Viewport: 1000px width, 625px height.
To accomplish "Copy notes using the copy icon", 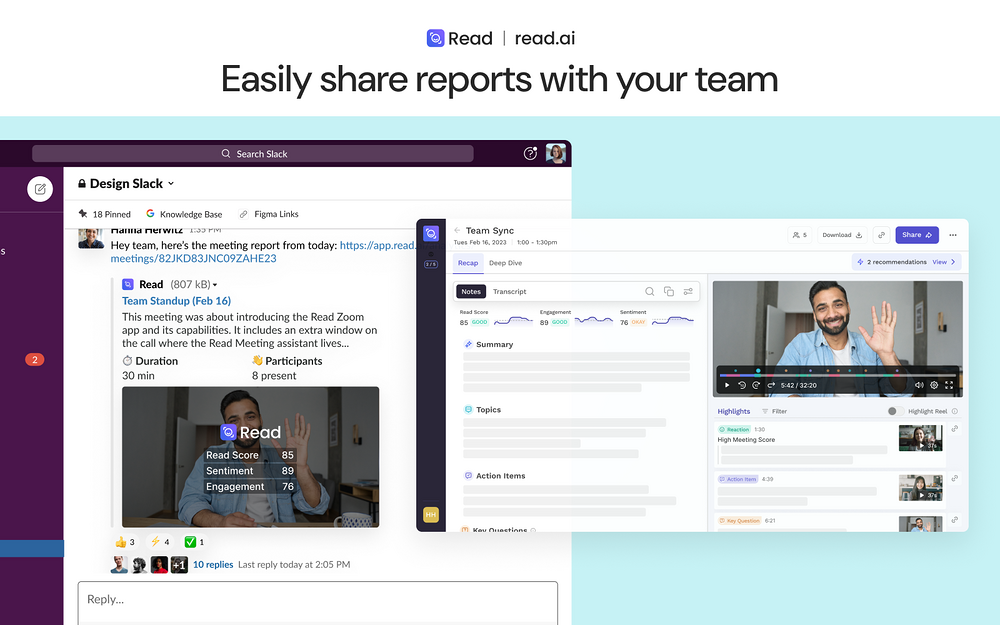I will 668,291.
